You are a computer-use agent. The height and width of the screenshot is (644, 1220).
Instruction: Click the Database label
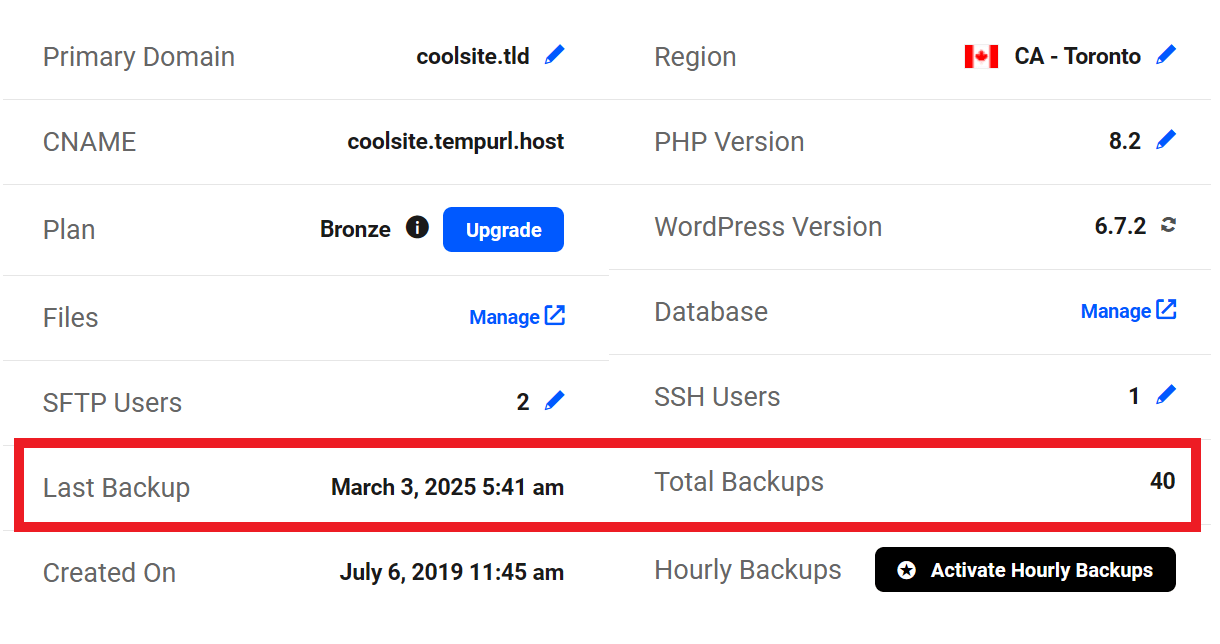pyautogui.click(x=711, y=312)
